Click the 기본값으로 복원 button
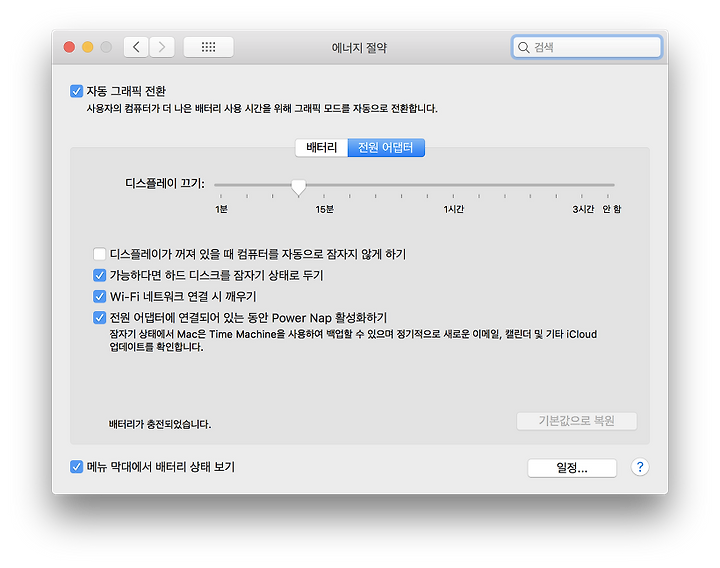 [x=577, y=421]
